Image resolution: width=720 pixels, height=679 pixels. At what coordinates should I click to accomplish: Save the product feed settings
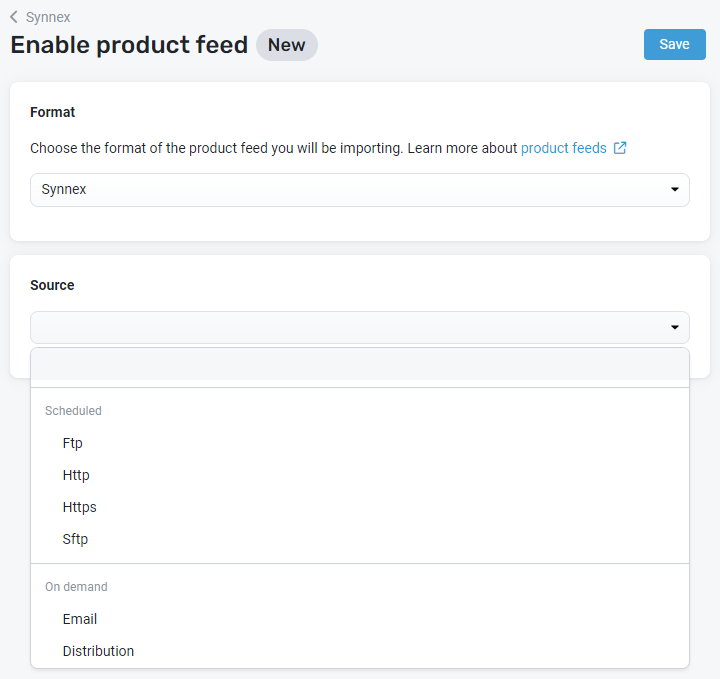(674, 44)
